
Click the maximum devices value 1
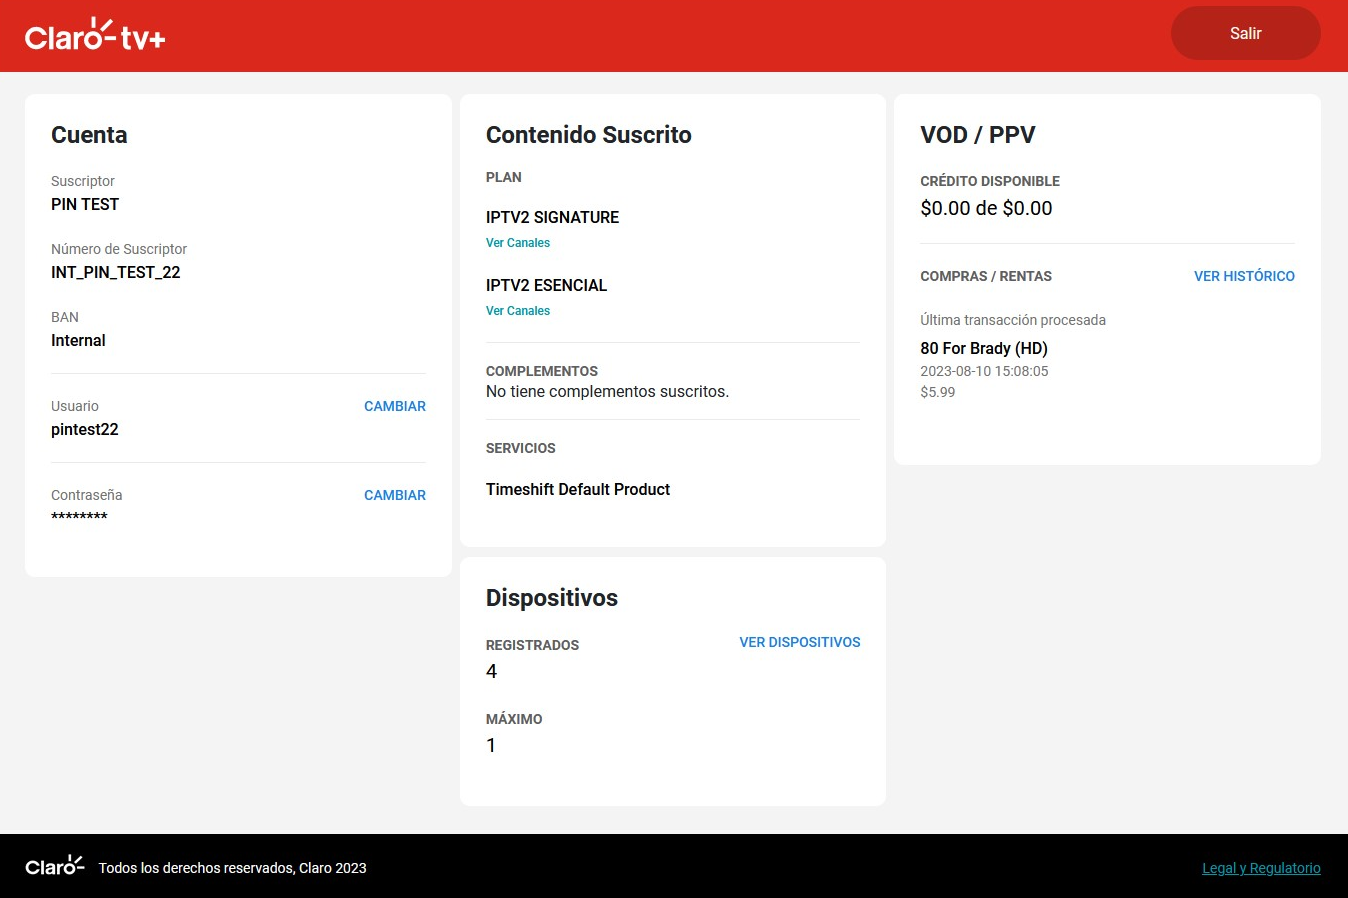(491, 745)
